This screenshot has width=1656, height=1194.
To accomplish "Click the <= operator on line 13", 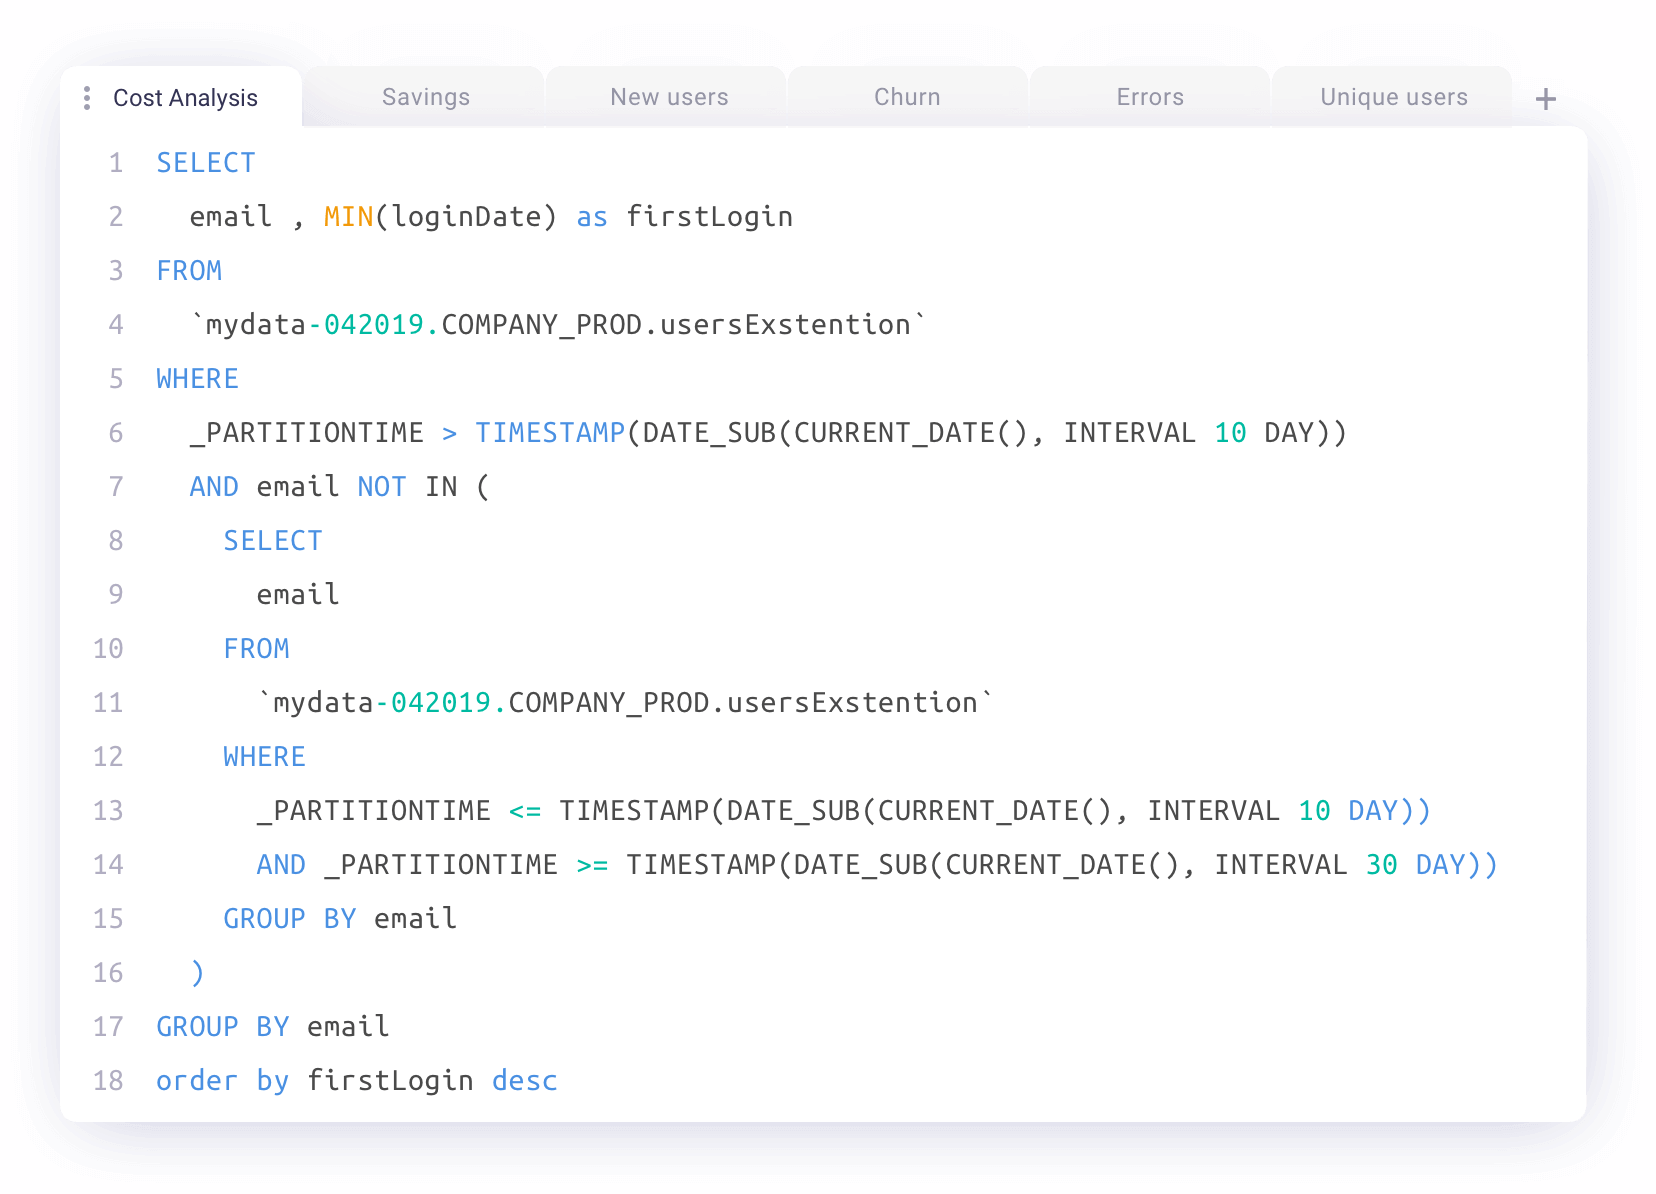I will click(525, 811).
